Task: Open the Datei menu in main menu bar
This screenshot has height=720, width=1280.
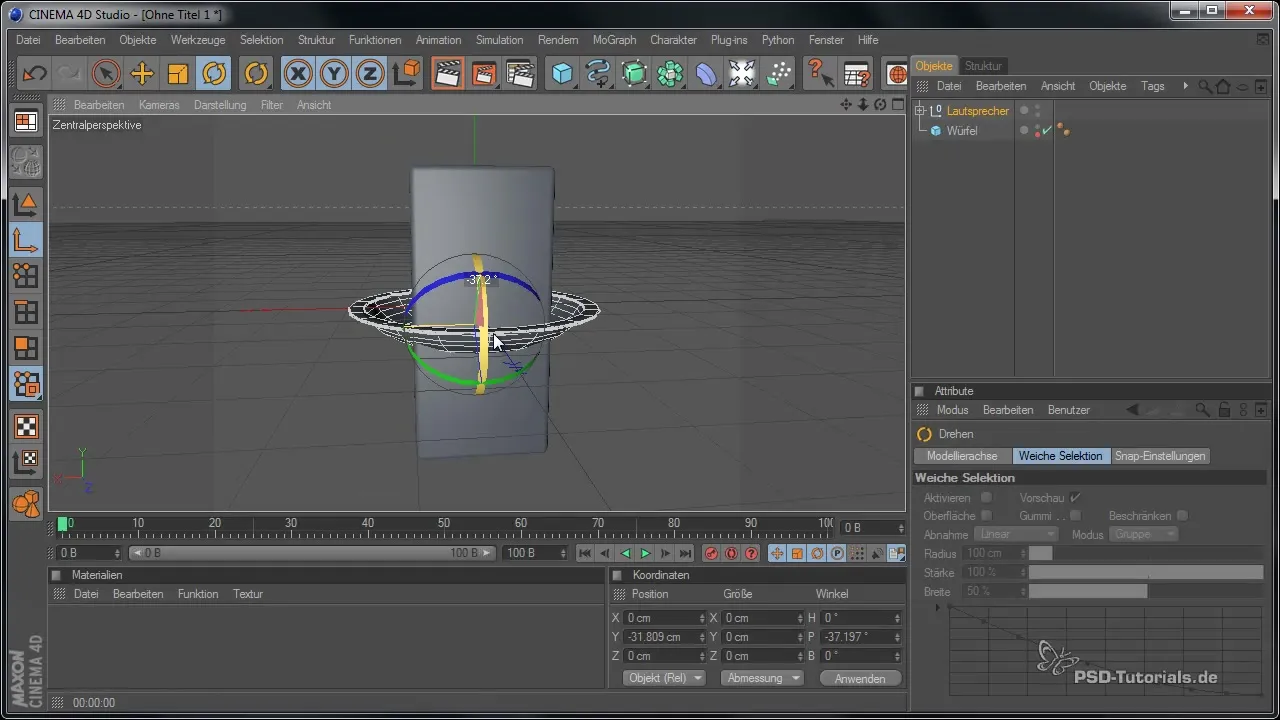Action: 28,40
